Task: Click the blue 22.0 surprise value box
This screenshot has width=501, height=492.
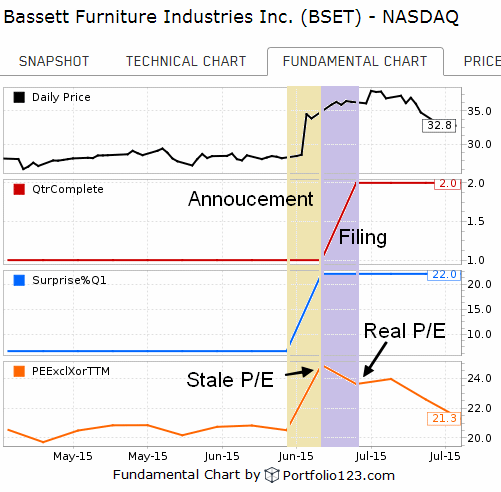Action: point(444,275)
